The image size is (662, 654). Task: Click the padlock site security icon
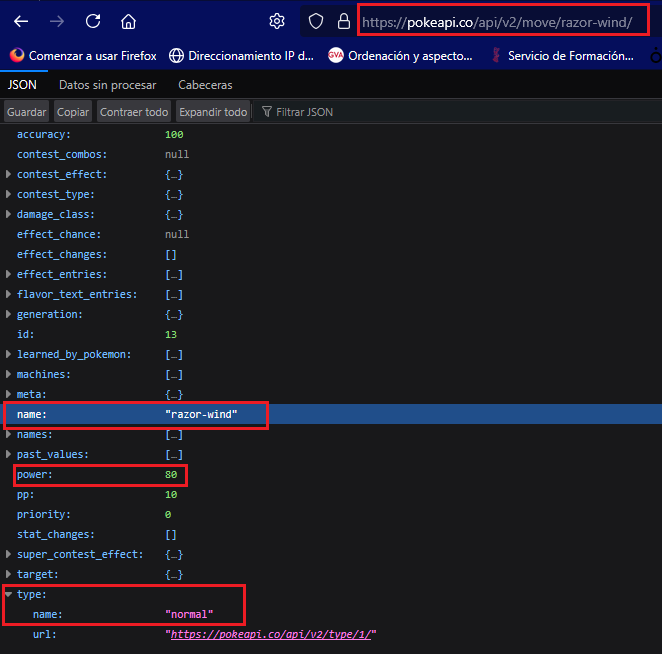tap(344, 21)
